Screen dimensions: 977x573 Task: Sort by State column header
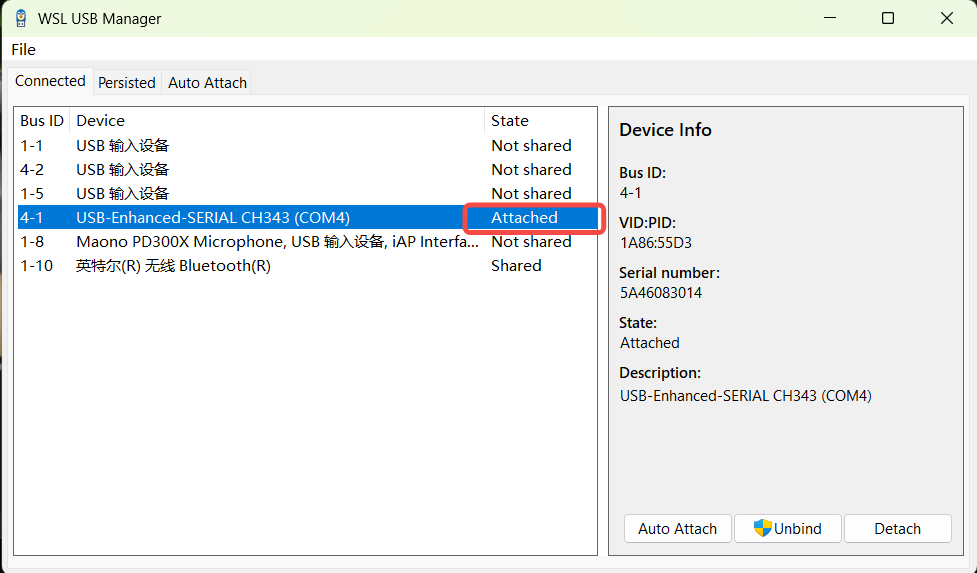[x=540, y=120]
